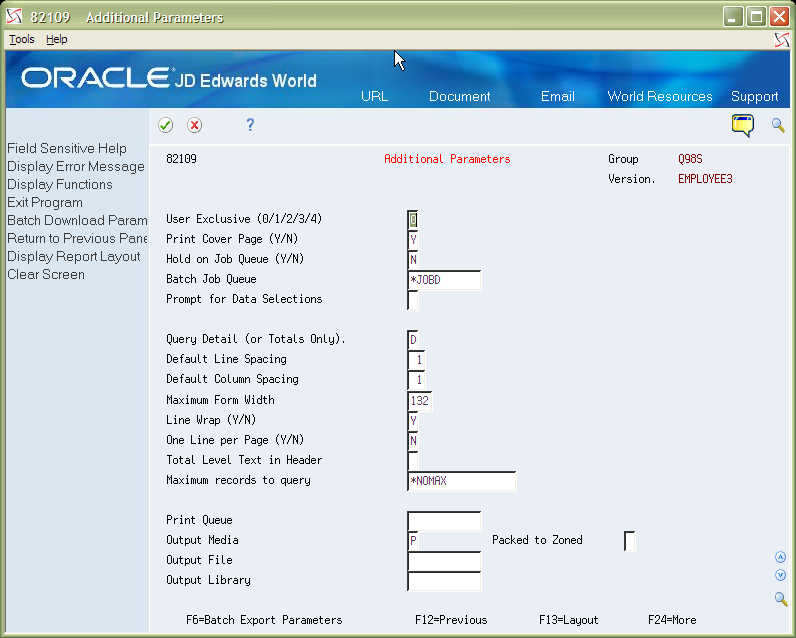
Task: Maximize the Additional Parameters window
Action: tap(756, 17)
